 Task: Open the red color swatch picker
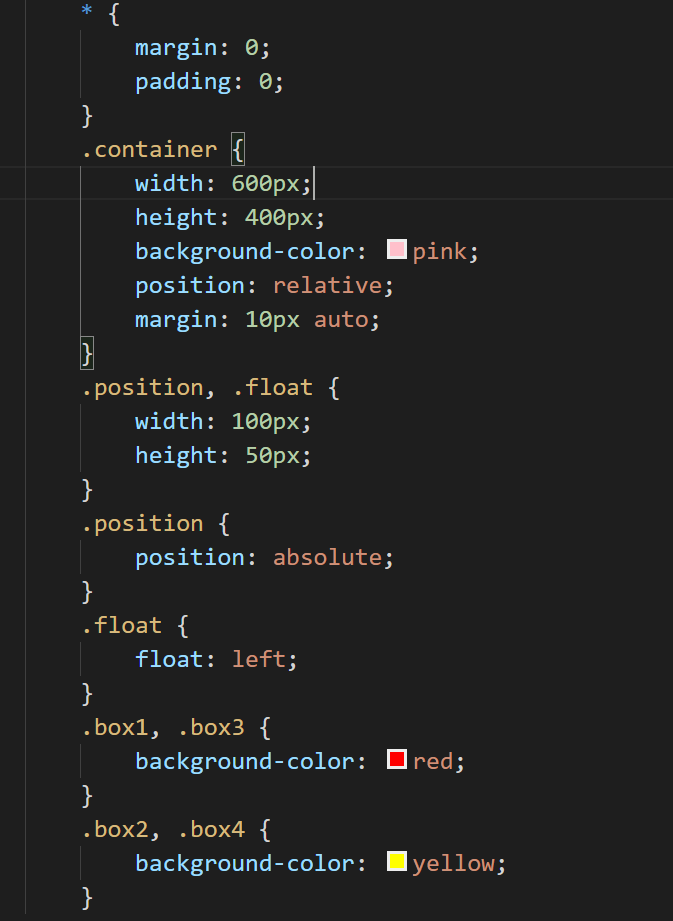click(x=397, y=759)
